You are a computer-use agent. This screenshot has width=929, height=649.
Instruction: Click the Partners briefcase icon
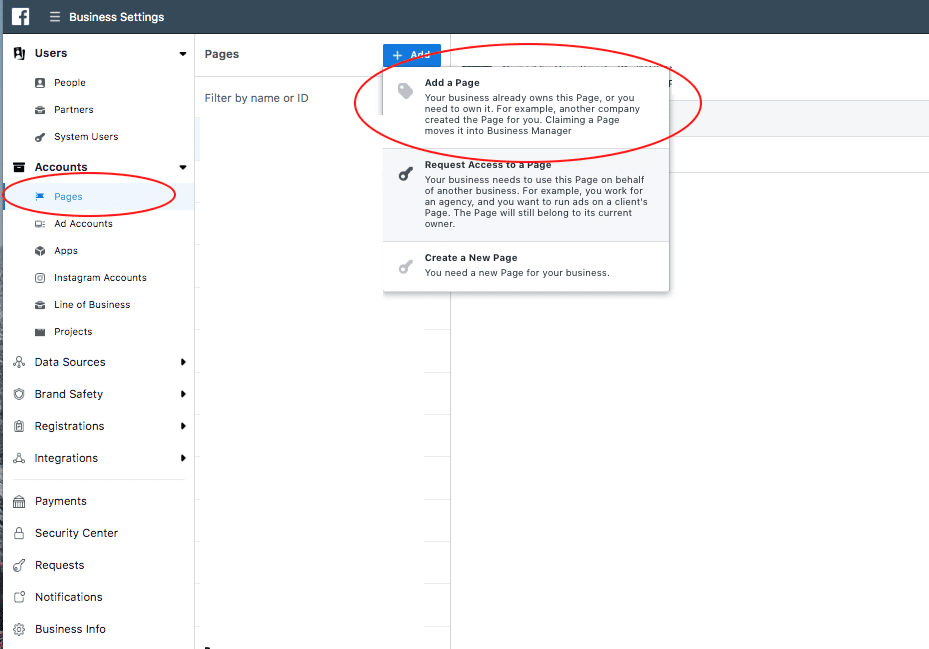click(40, 110)
